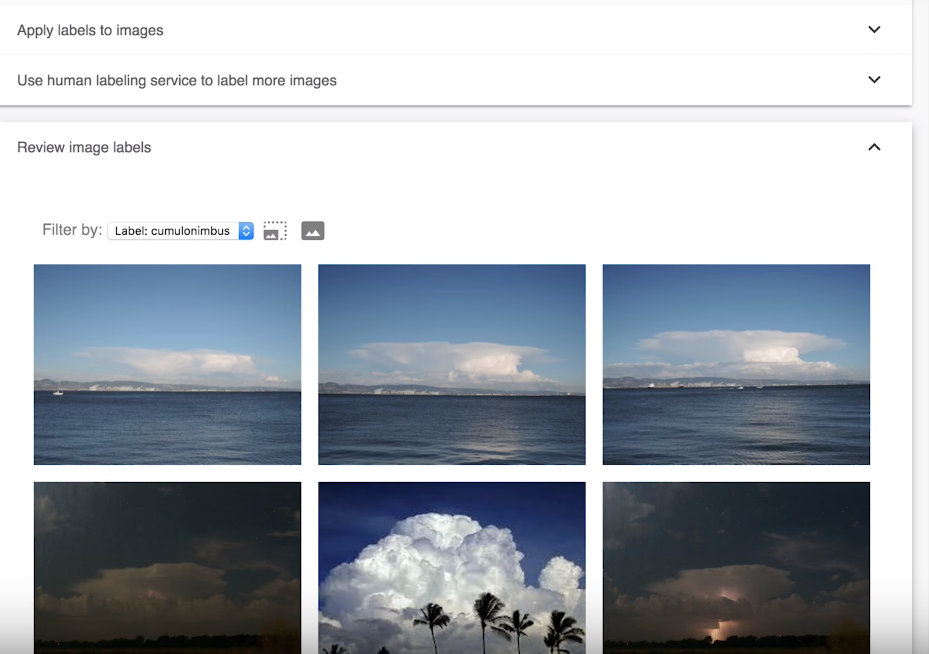Click the small dashed-outline image view icon
Screen dimensions: 929x654
[x=275, y=231]
